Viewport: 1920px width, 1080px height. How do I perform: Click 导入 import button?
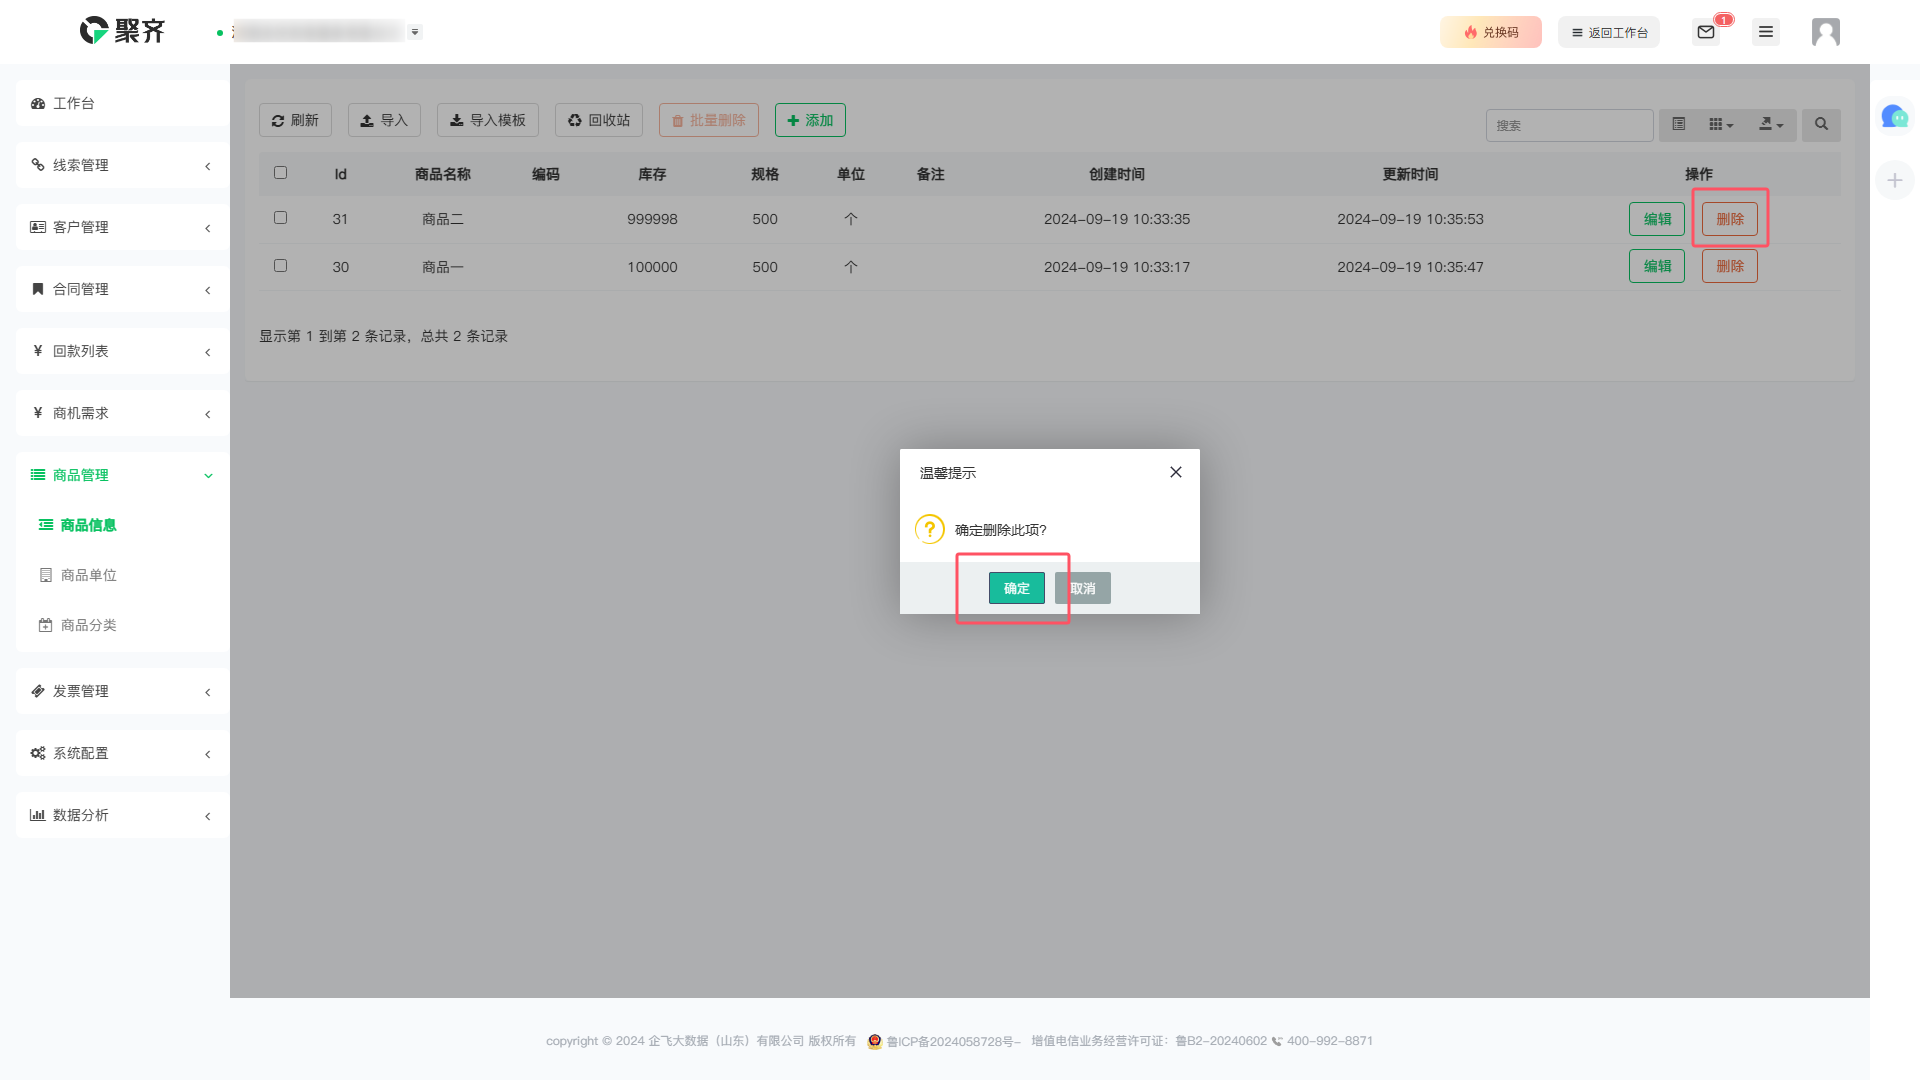coord(384,120)
